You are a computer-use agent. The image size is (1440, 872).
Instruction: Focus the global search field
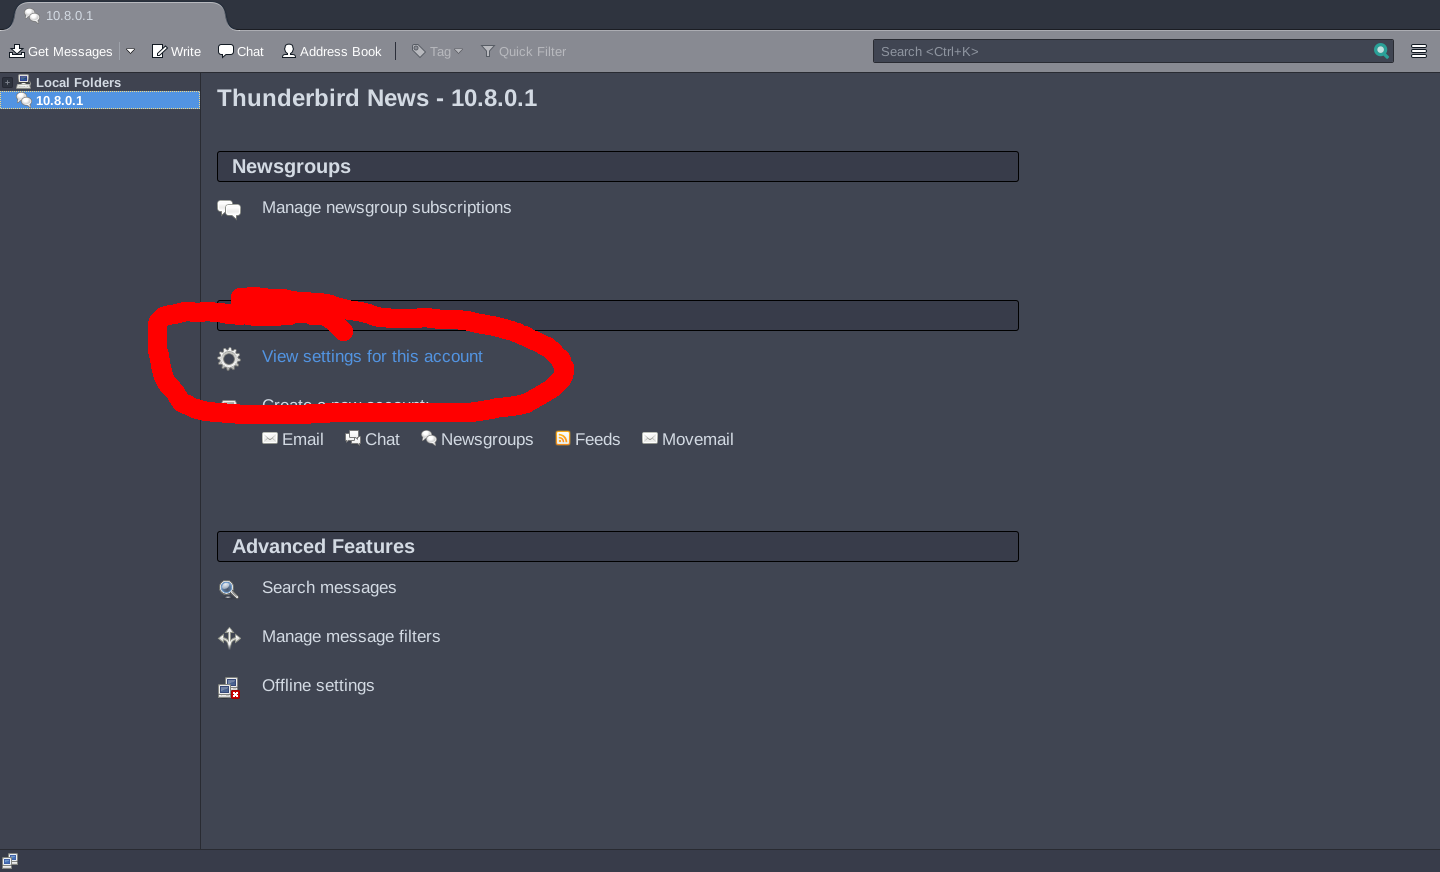coord(1120,51)
